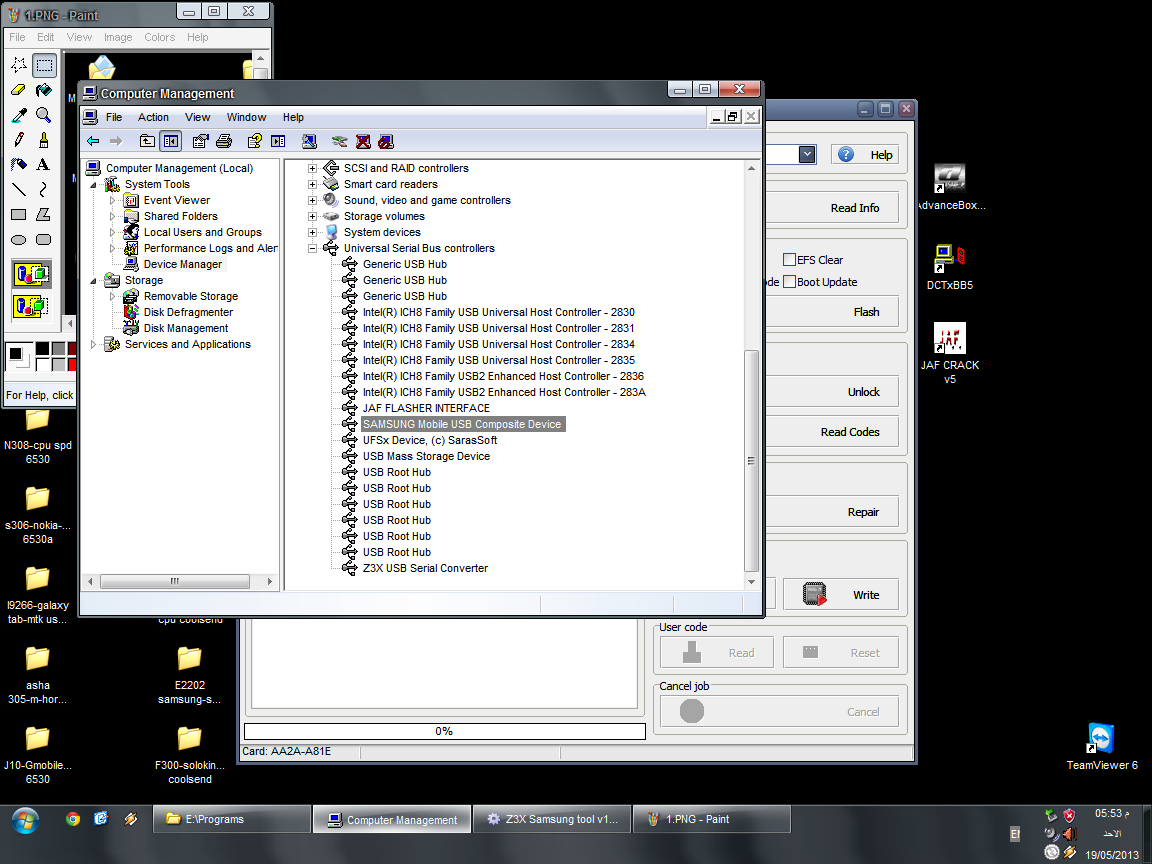Click Scan for hardware changes toolbar icon
The image size is (1152, 864).
(309, 141)
